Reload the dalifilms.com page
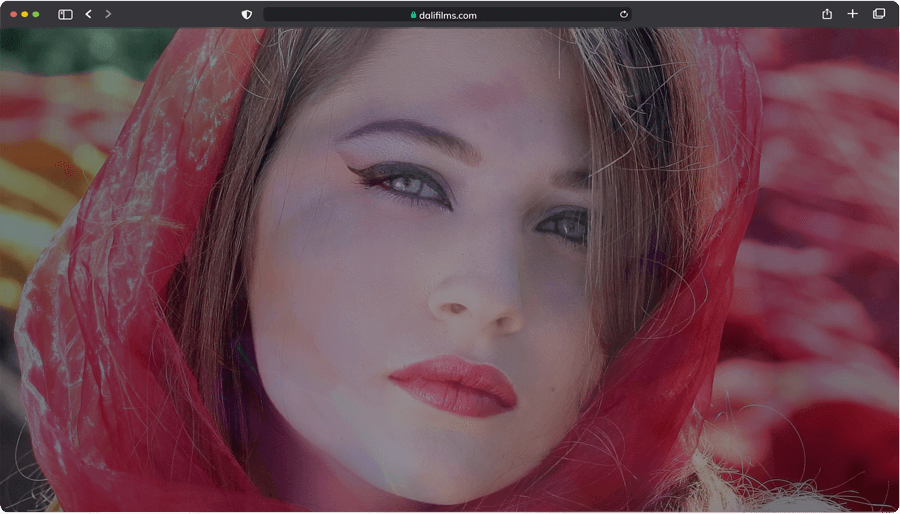Viewport: 900px width, 514px height. pos(624,14)
